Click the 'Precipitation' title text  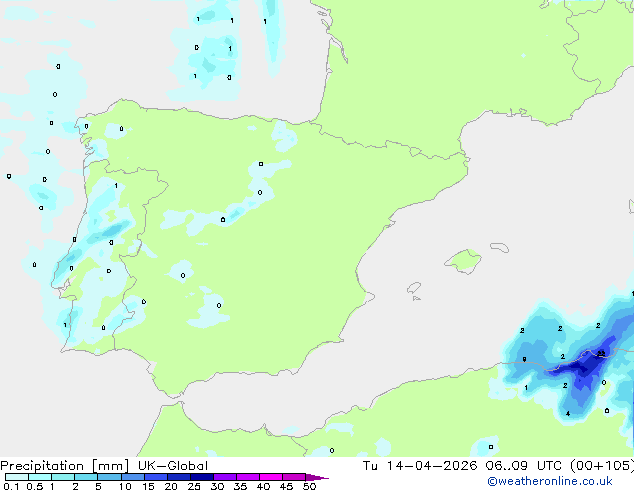coord(42,466)
